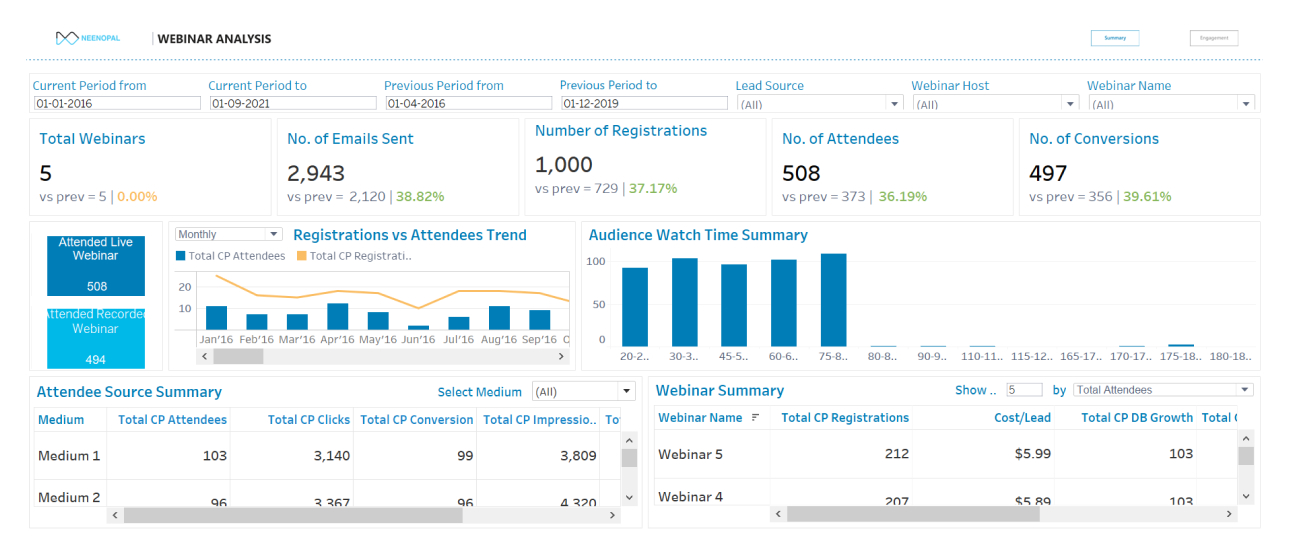Click the 39.61% conversions change percentage

tap(1147, 197)
